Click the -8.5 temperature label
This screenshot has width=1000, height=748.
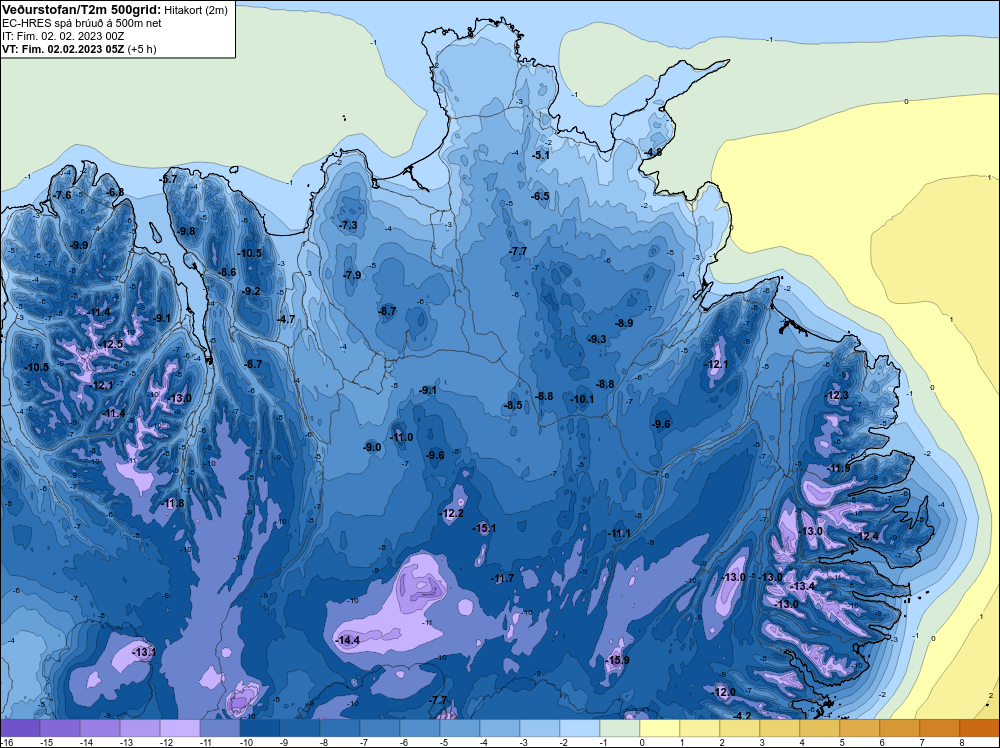click(513, 406)
